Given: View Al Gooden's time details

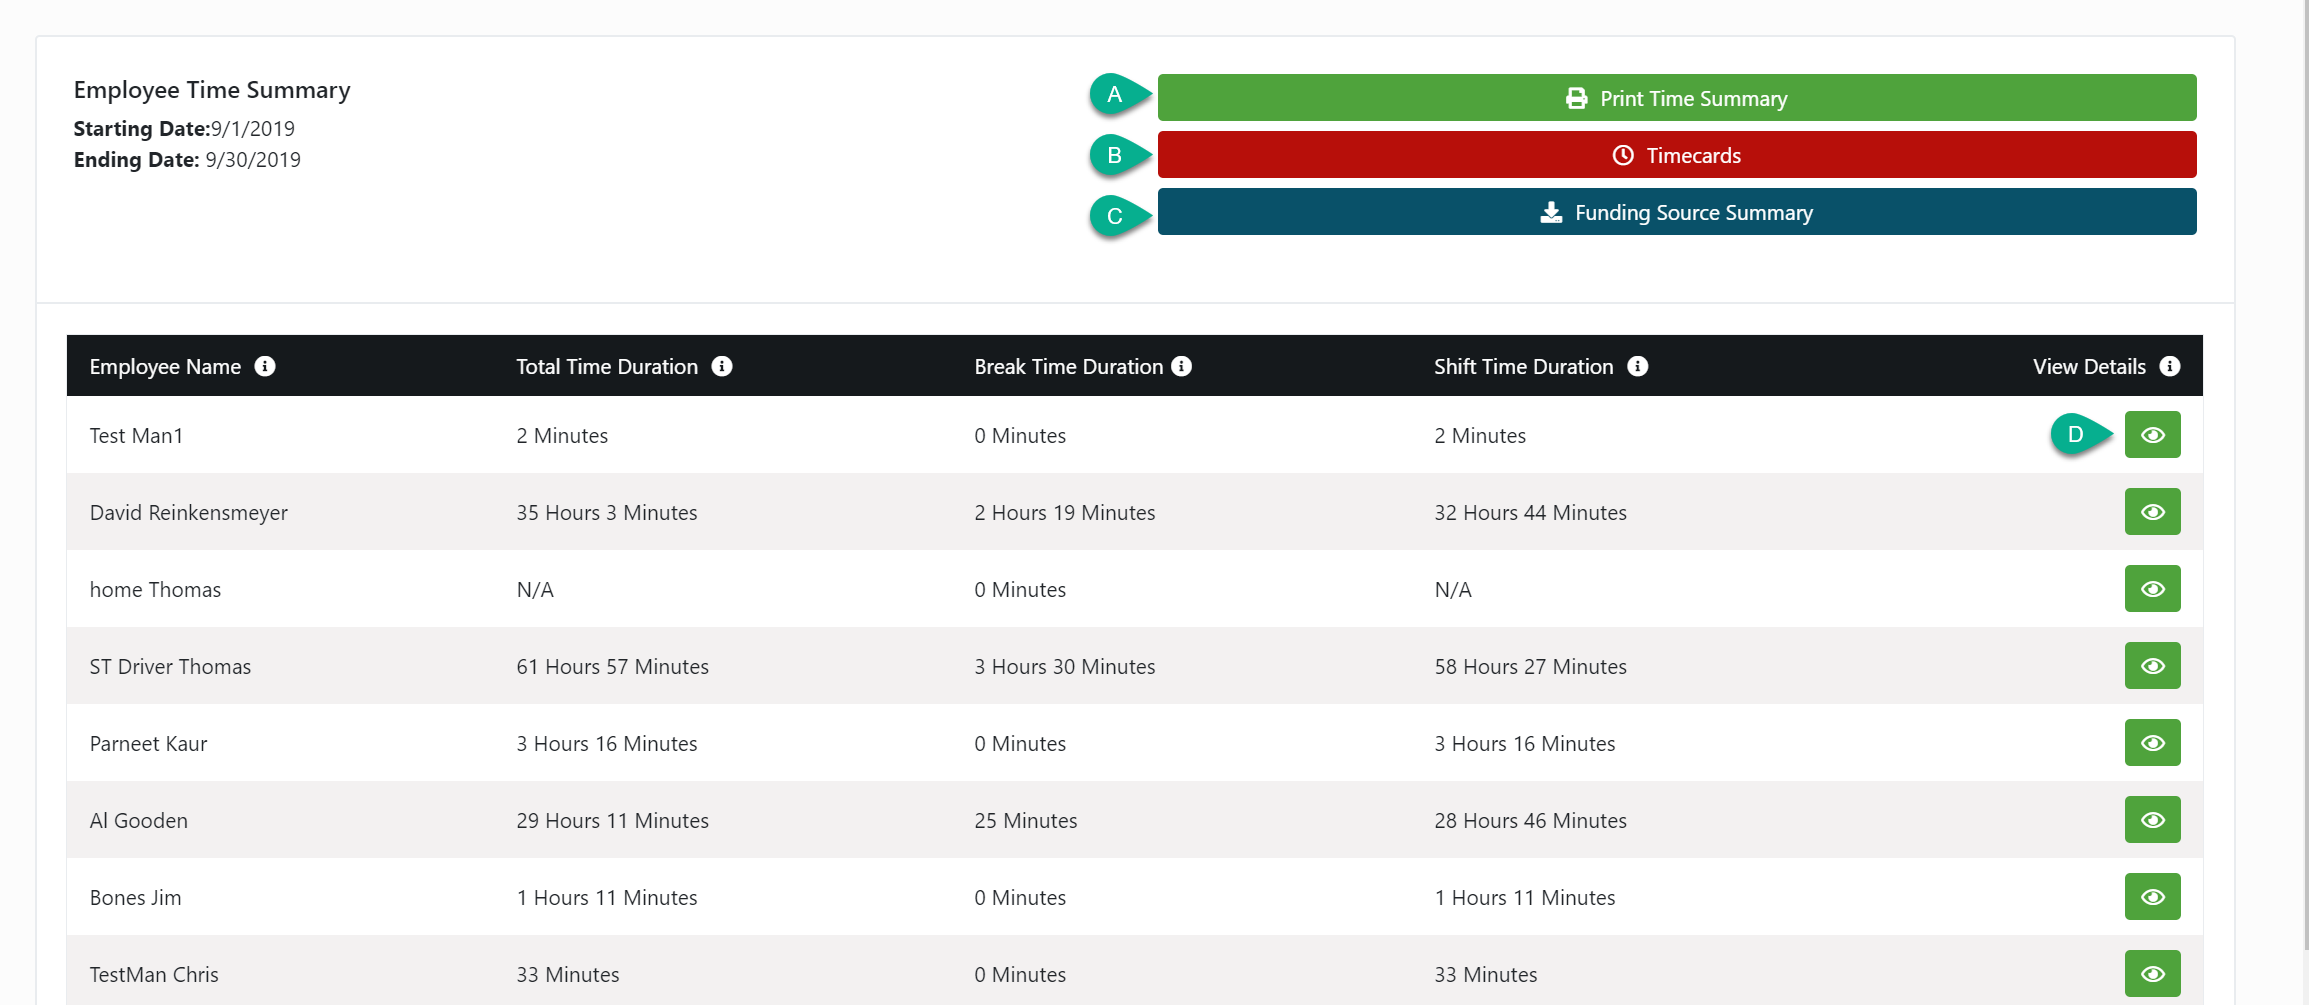Looking at the screenshot, I should click(2152, 820).
